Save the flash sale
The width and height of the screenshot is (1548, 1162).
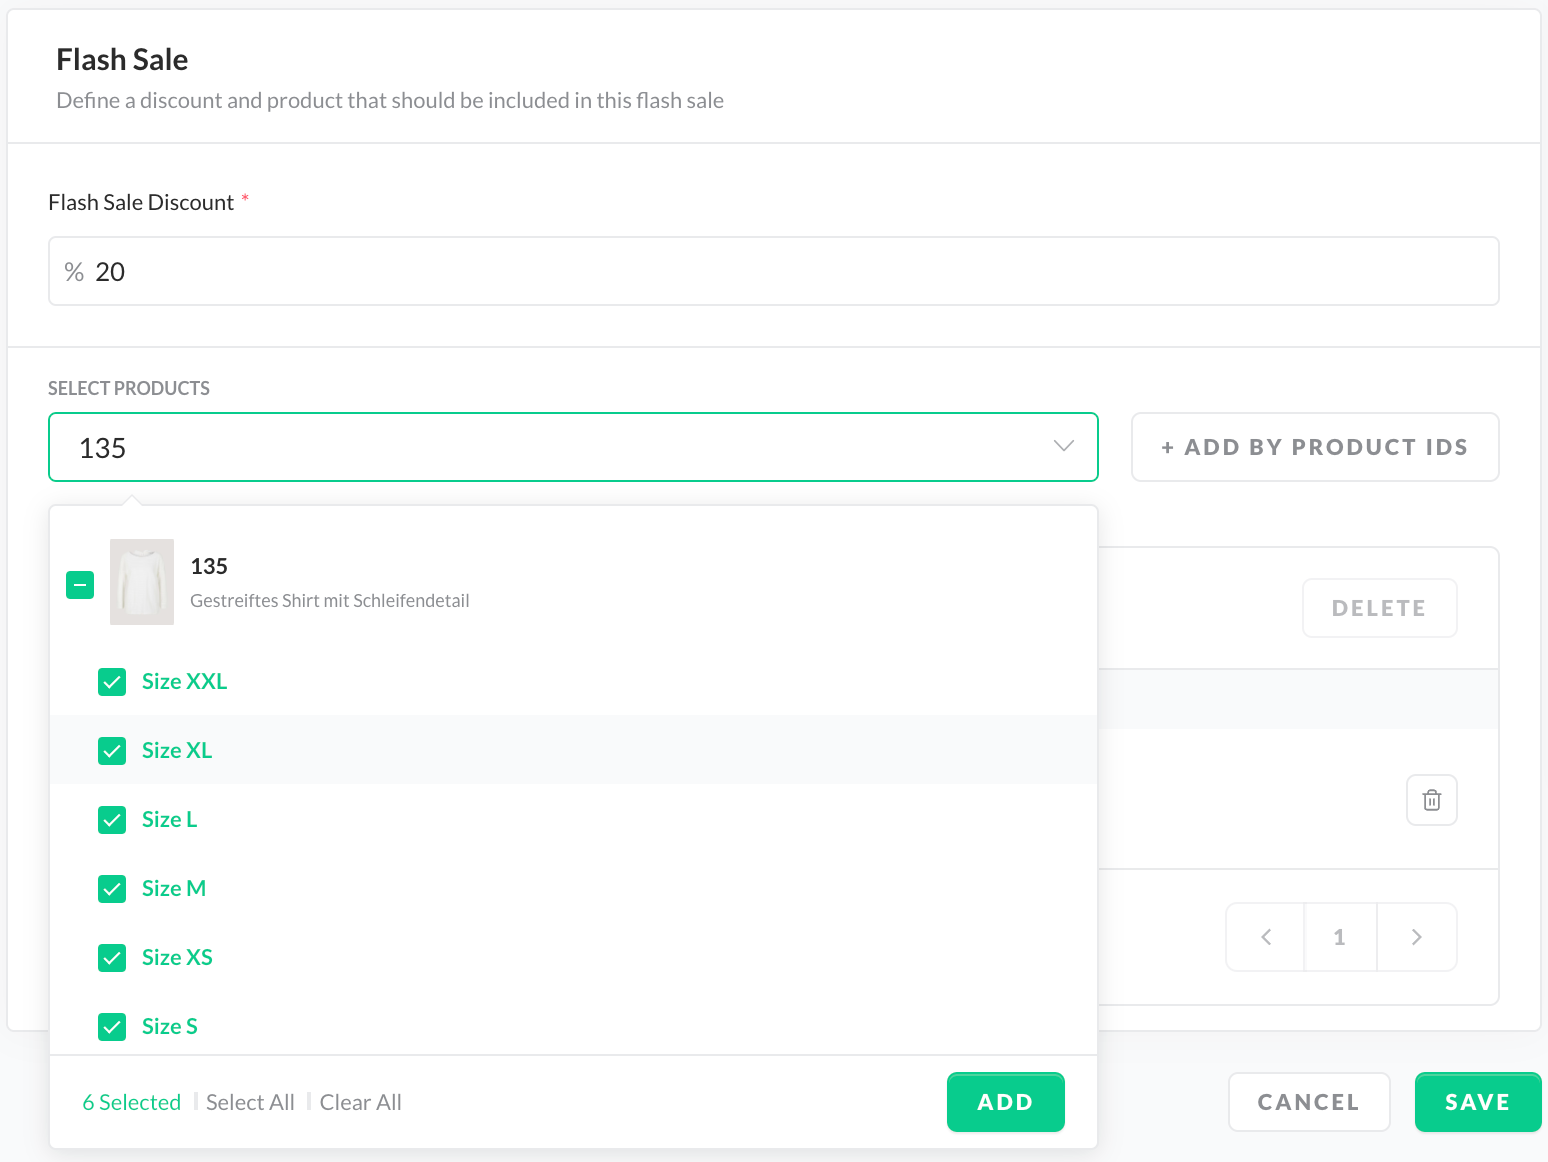(x=1477, y=1102)
